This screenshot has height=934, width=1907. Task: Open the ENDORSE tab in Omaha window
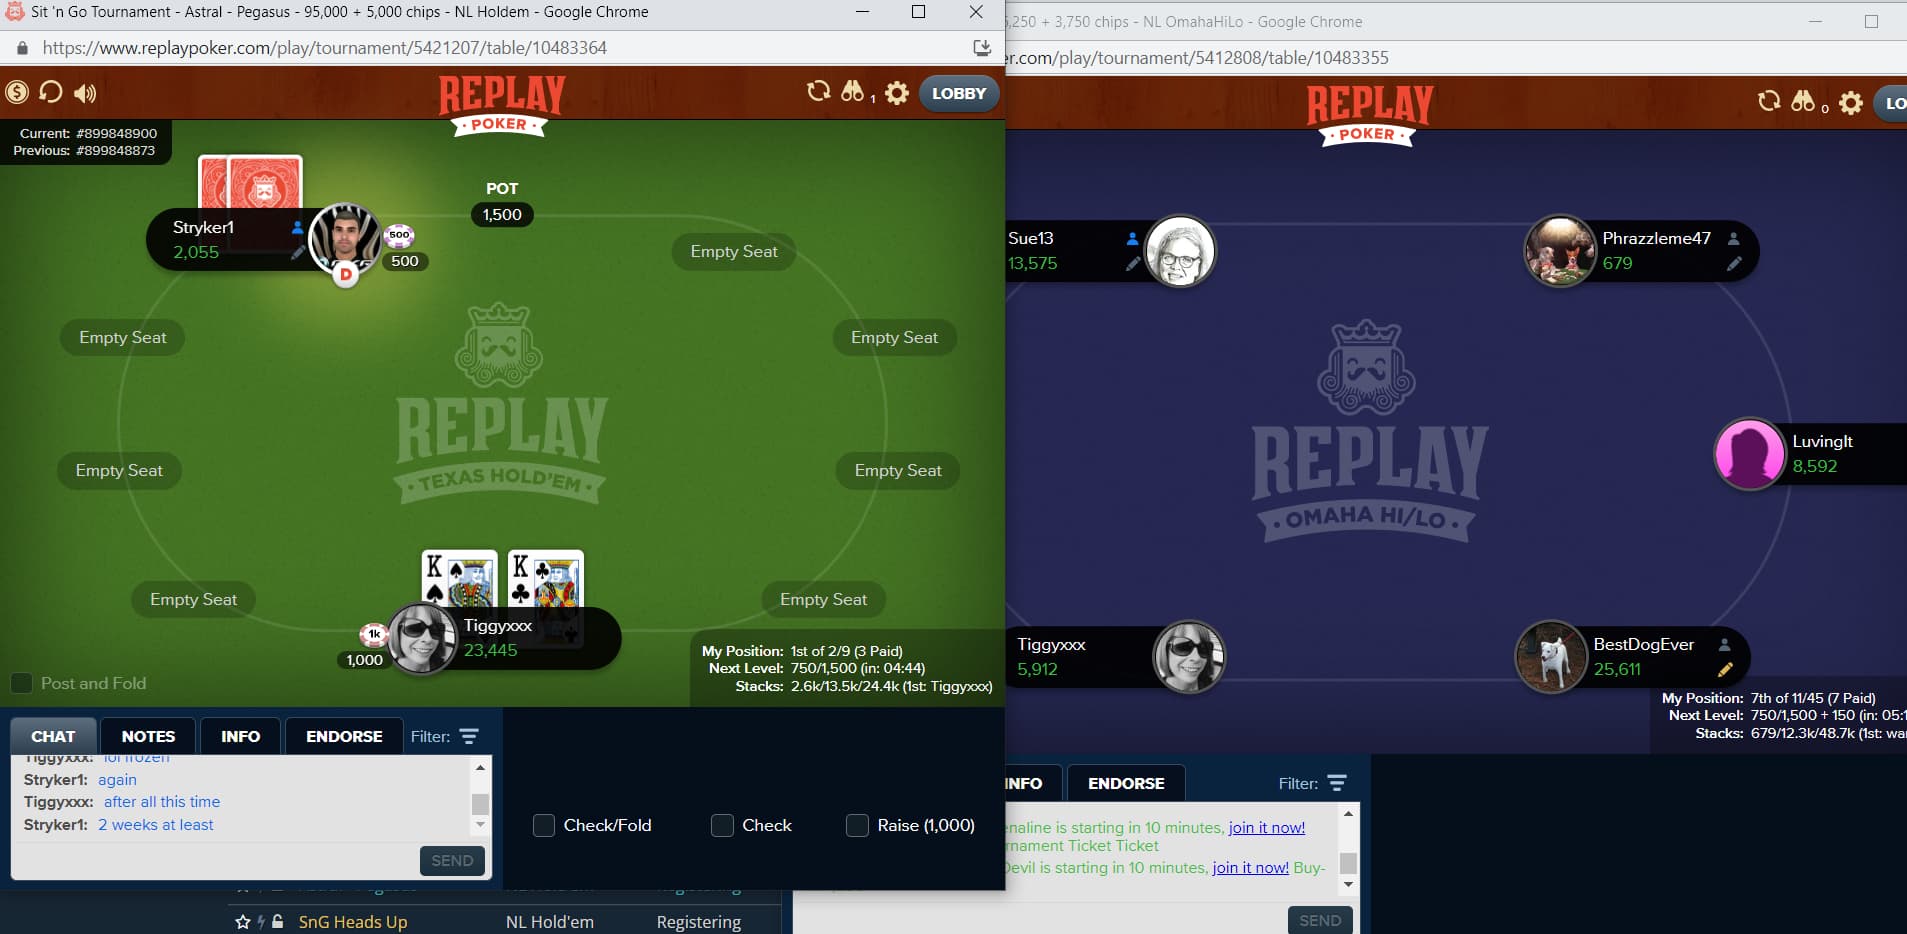[x=1126, y=783]
